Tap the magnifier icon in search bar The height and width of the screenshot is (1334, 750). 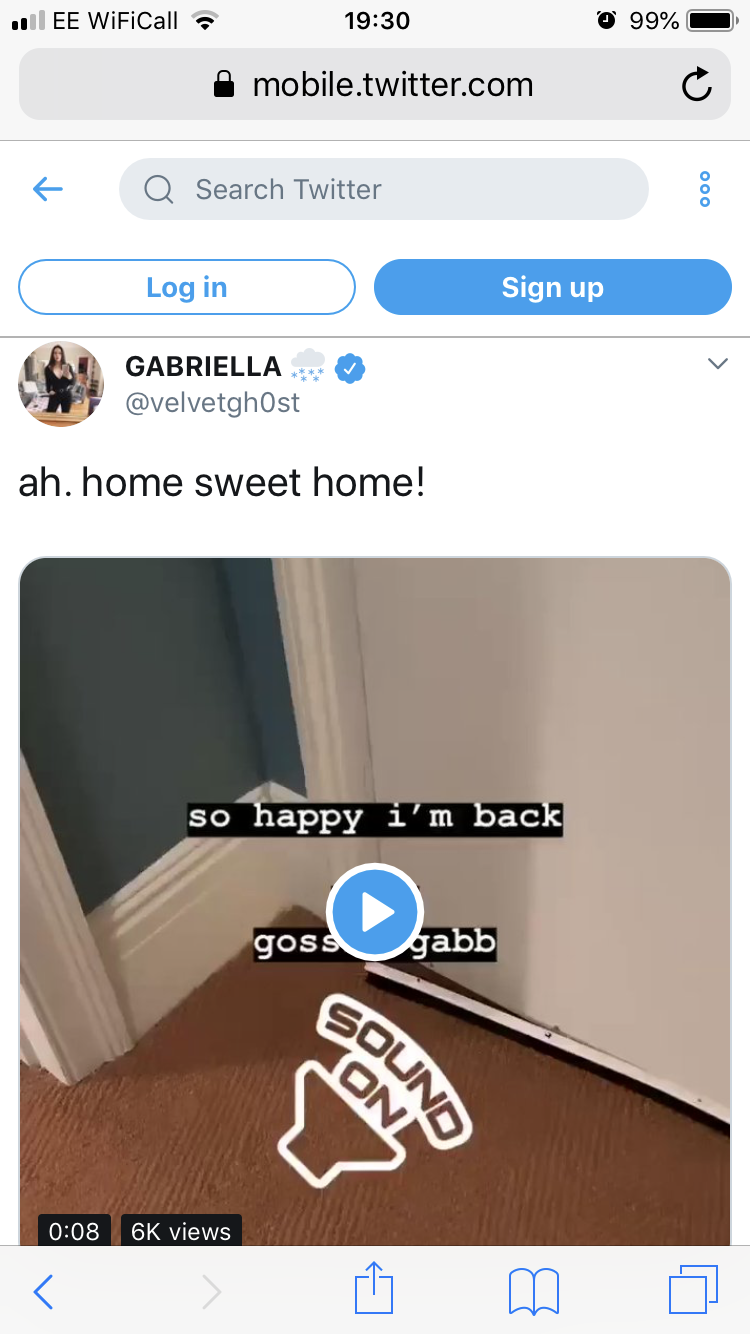159,189
